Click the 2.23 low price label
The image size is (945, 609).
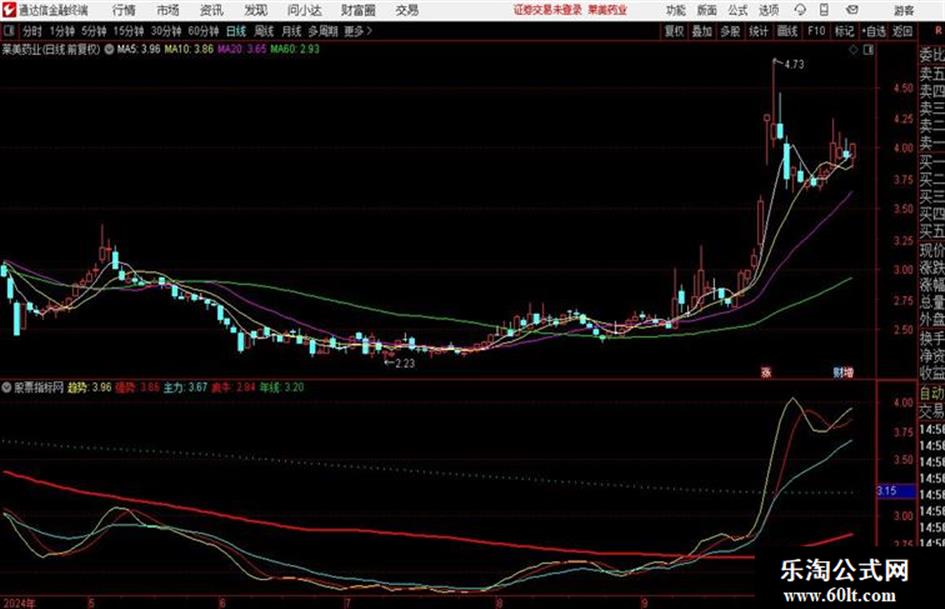point(405,363)
